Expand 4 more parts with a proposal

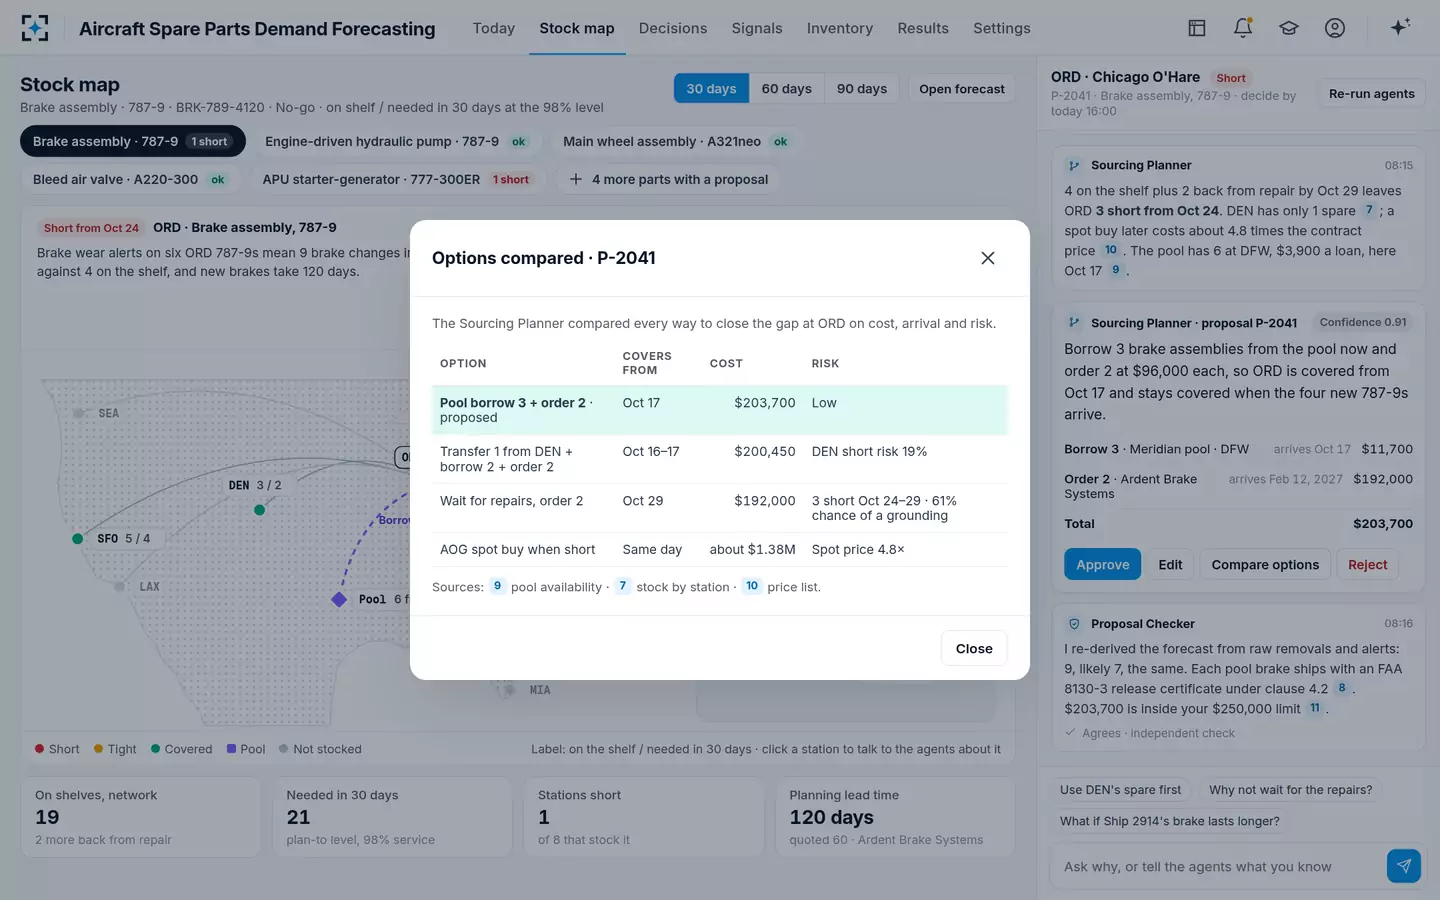point(669,179)
